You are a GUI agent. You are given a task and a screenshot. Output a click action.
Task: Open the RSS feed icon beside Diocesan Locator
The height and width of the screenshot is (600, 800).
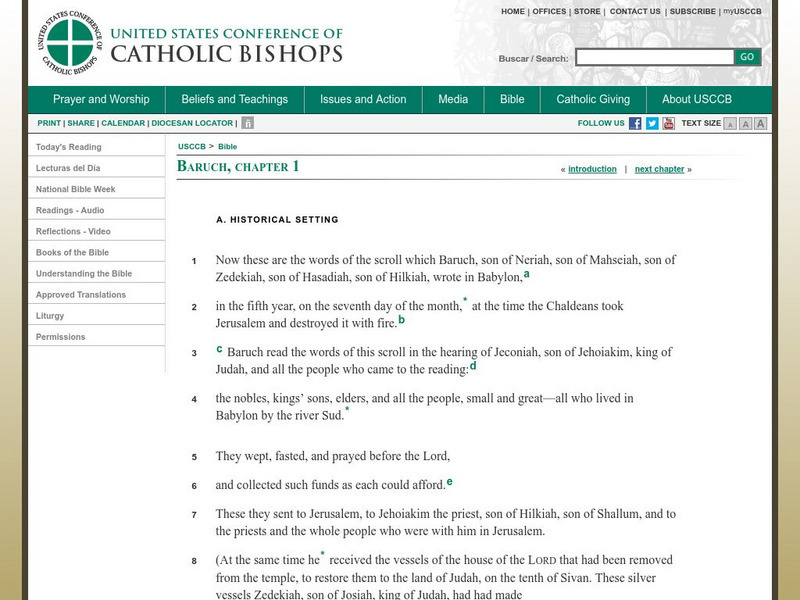(246, 124)
